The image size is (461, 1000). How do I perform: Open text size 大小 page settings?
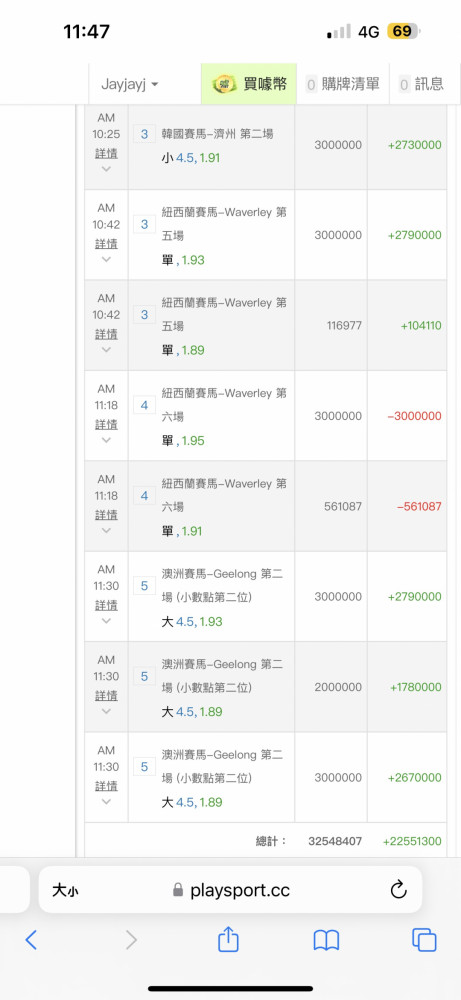65,890
